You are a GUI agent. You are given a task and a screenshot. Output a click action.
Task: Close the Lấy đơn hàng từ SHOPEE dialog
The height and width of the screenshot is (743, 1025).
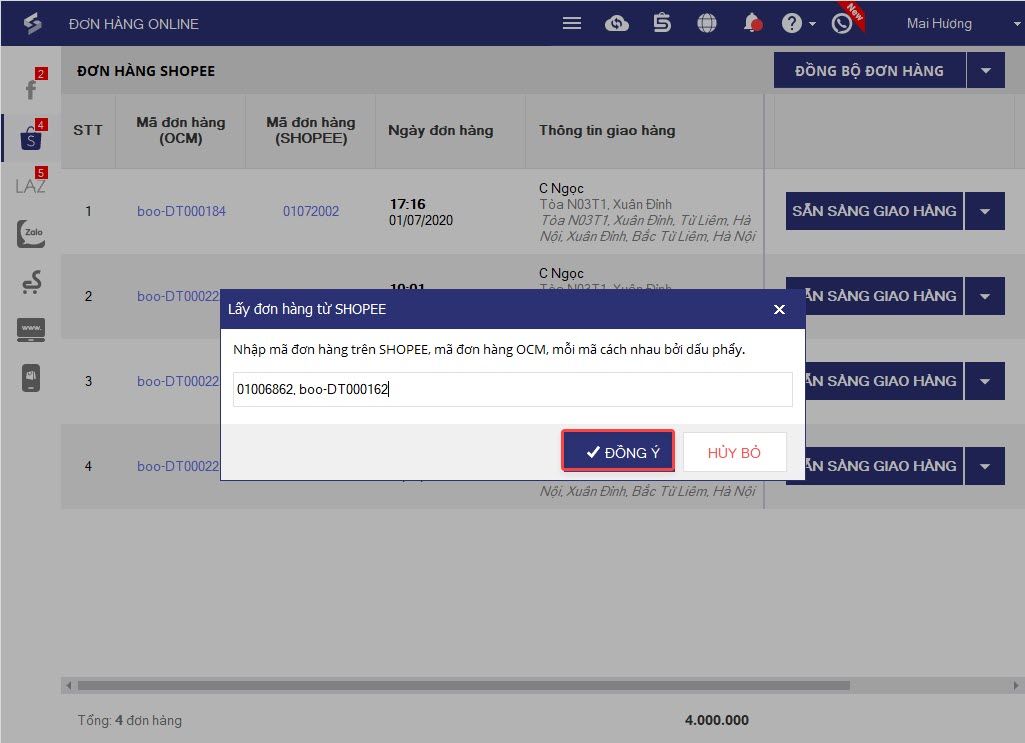click(779, 309)
